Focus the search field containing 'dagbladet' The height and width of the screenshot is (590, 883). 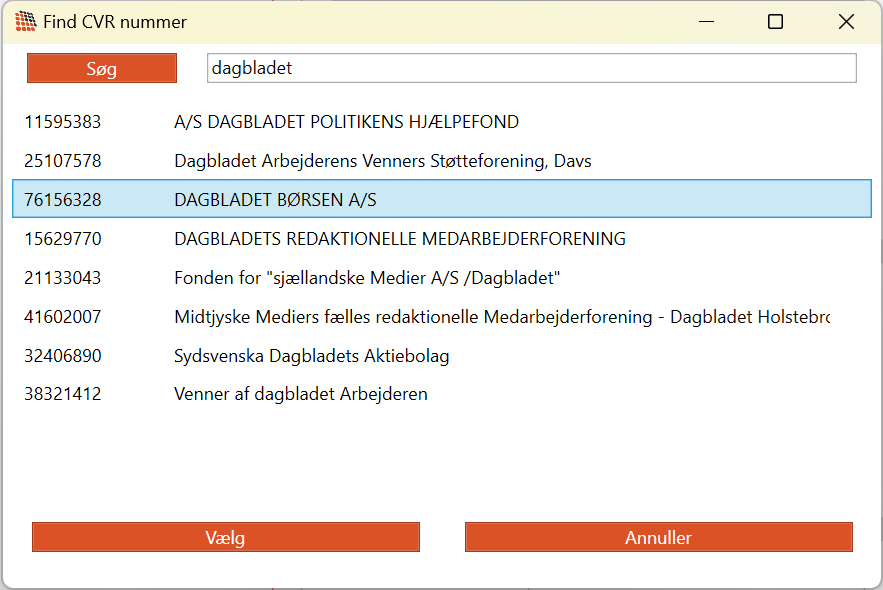pyautogui.click(x=530, y=68)
